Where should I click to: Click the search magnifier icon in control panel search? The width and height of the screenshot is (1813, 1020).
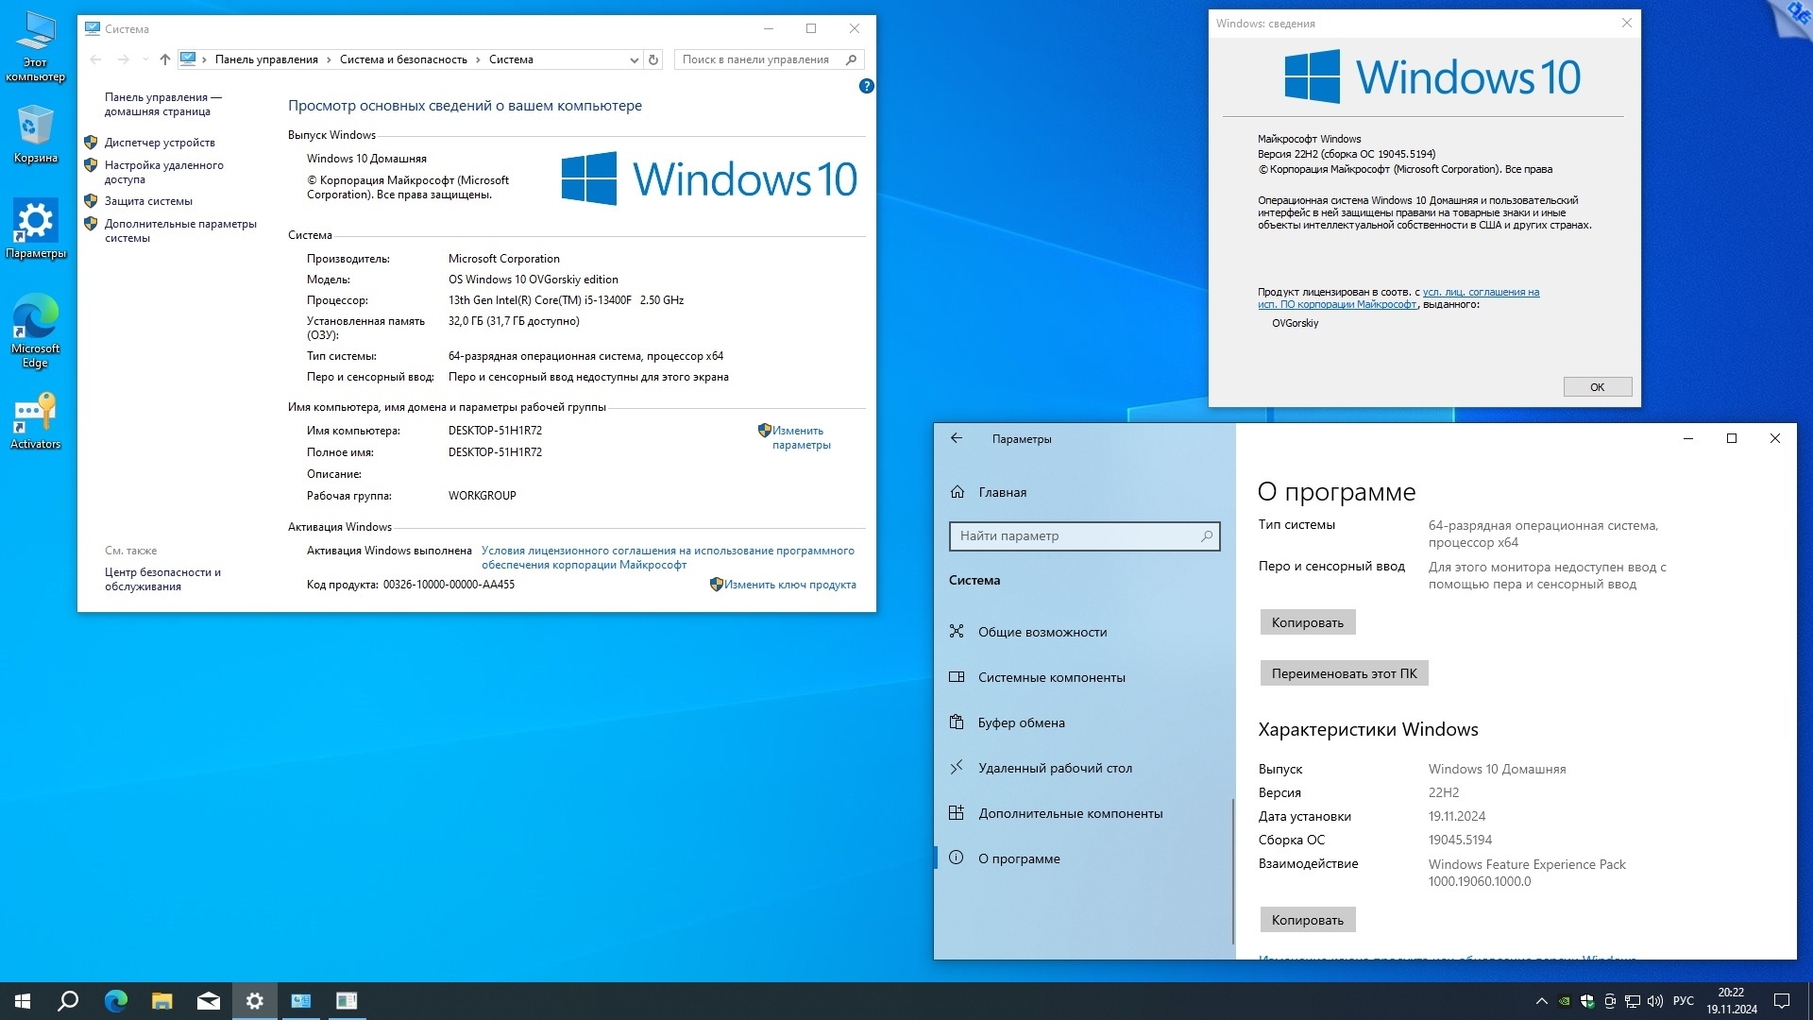[851, 60]
